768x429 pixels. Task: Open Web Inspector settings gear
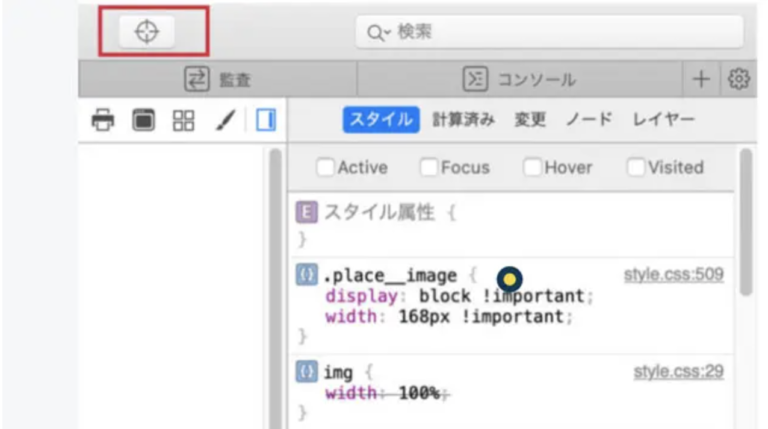(x=739, y=79)
